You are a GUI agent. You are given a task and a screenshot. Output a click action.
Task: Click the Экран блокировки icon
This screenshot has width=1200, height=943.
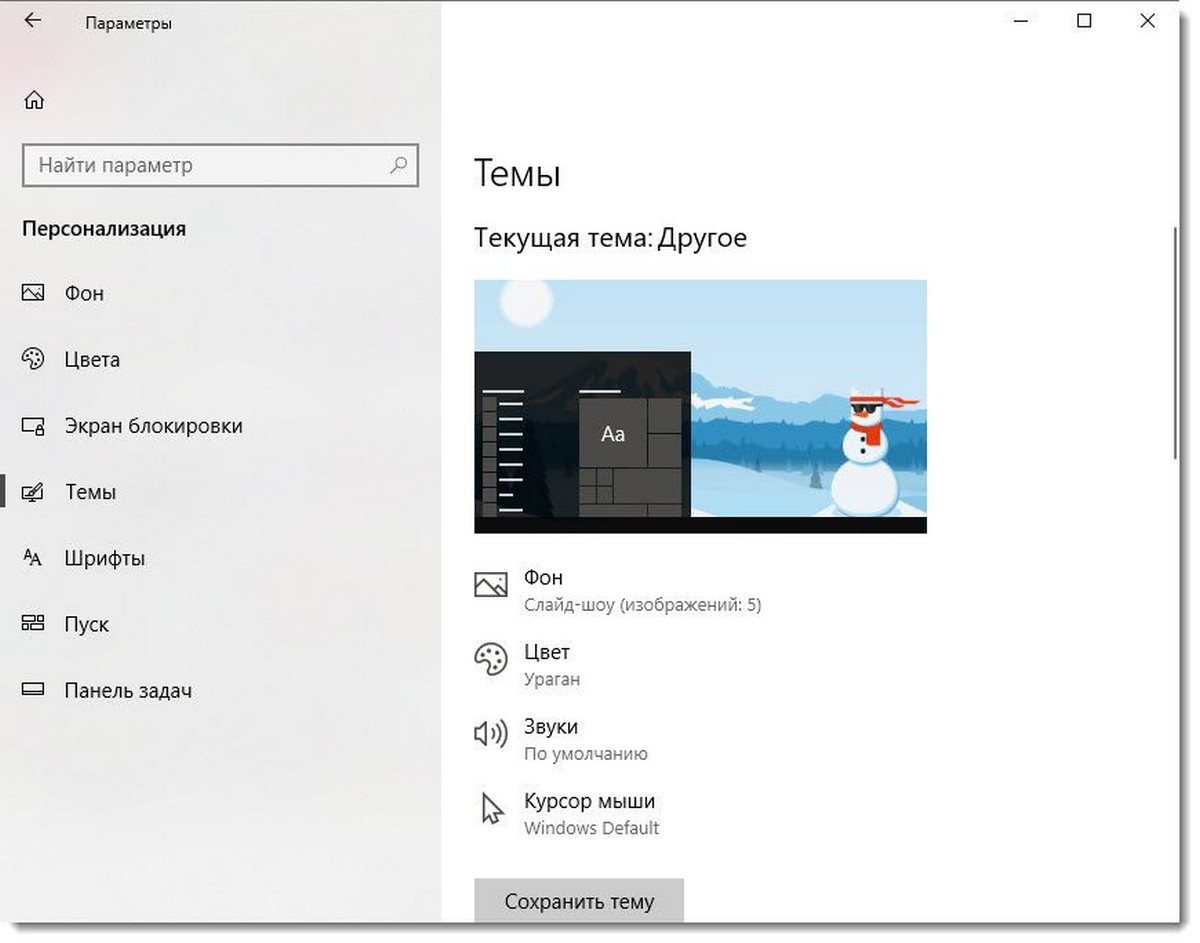coord(33,426)
